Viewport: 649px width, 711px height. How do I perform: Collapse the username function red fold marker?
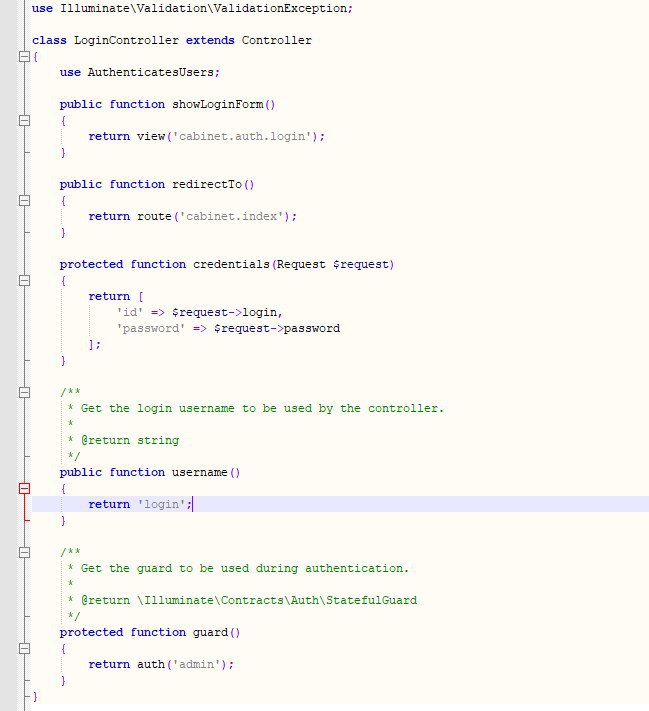tap(24, 488)
